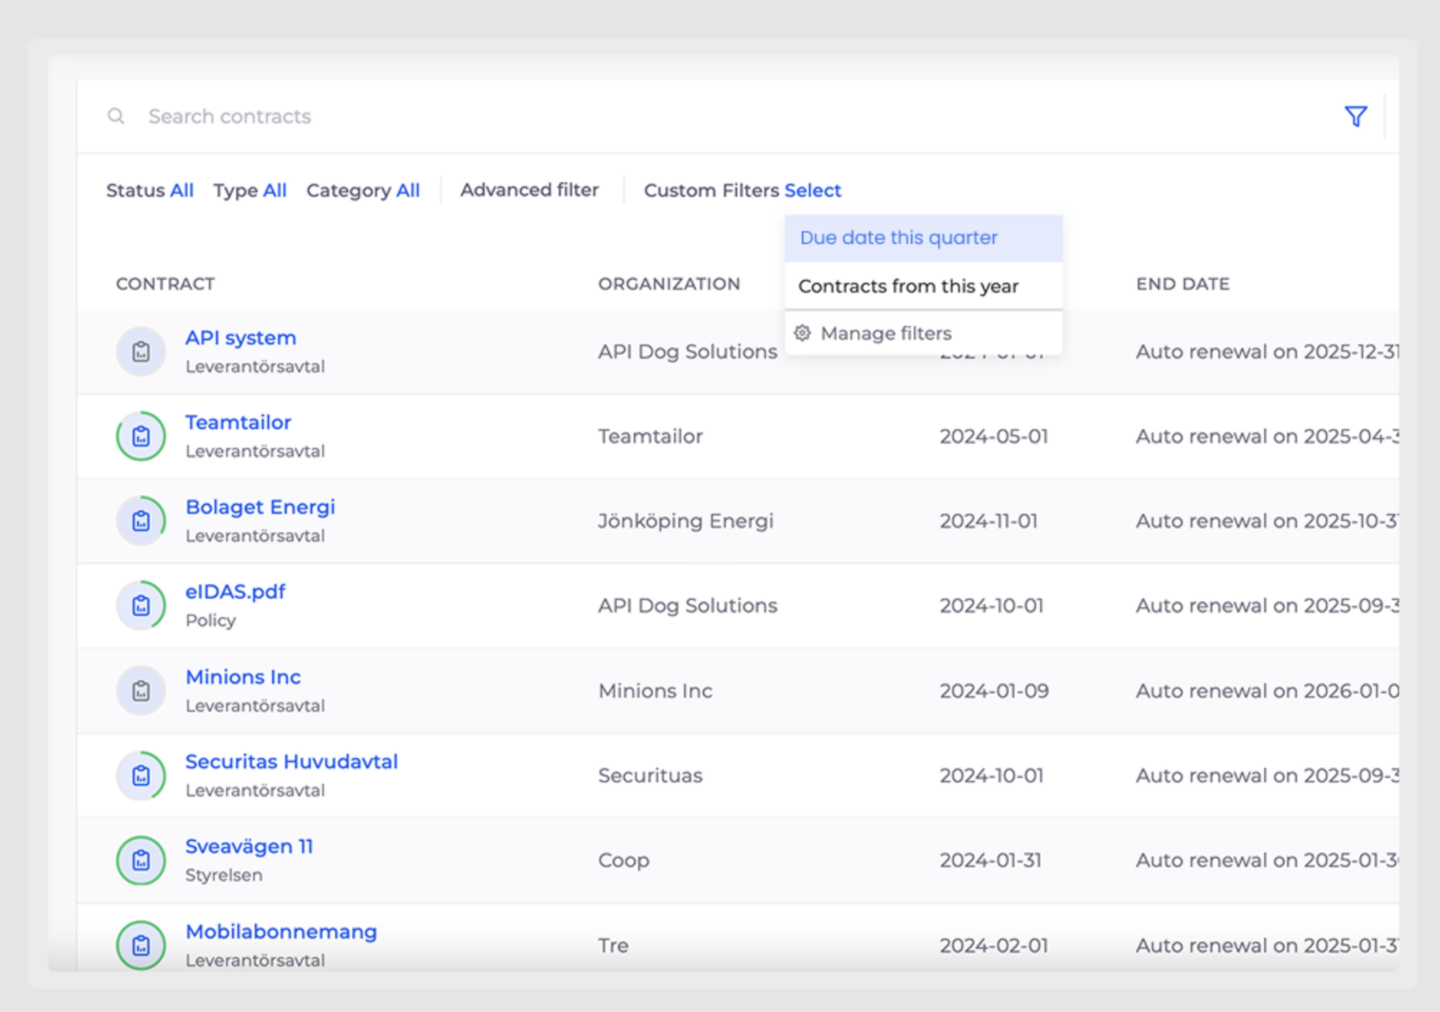Click the END DATE column header
This screenshot has width=1440, height=1012.
[1183, 284]
